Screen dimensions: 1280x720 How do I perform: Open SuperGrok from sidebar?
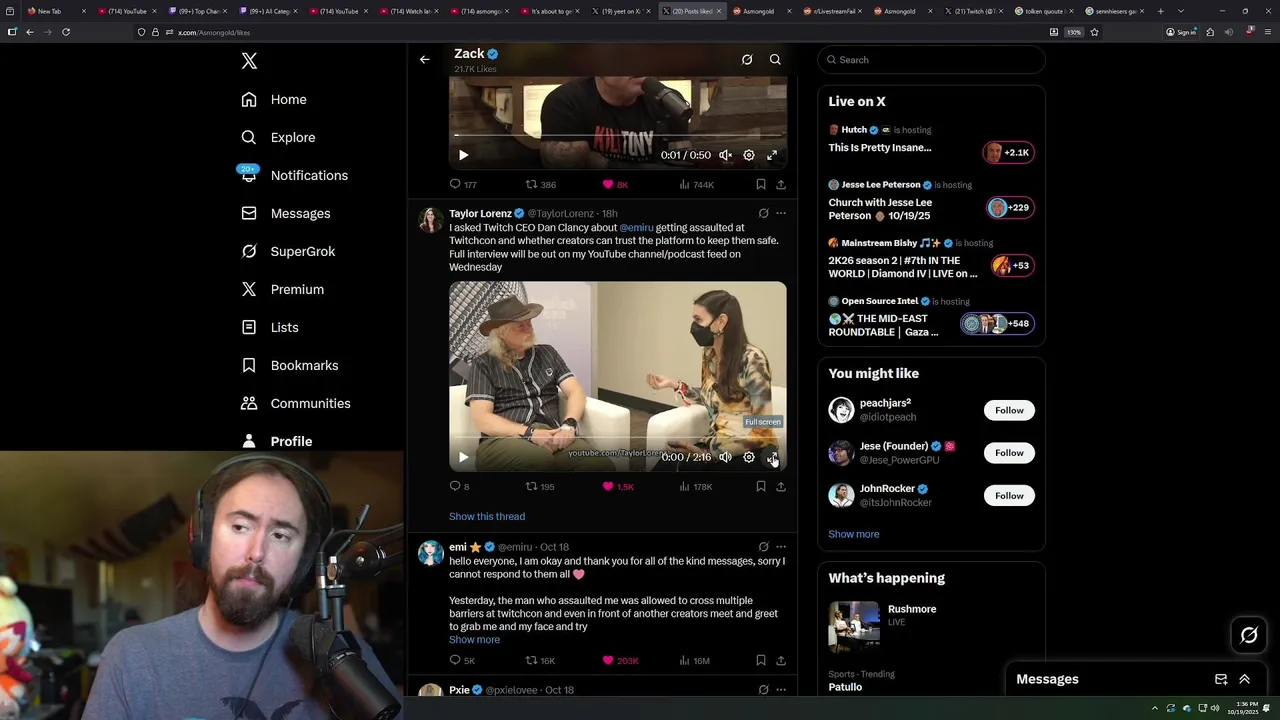(288, 251)
